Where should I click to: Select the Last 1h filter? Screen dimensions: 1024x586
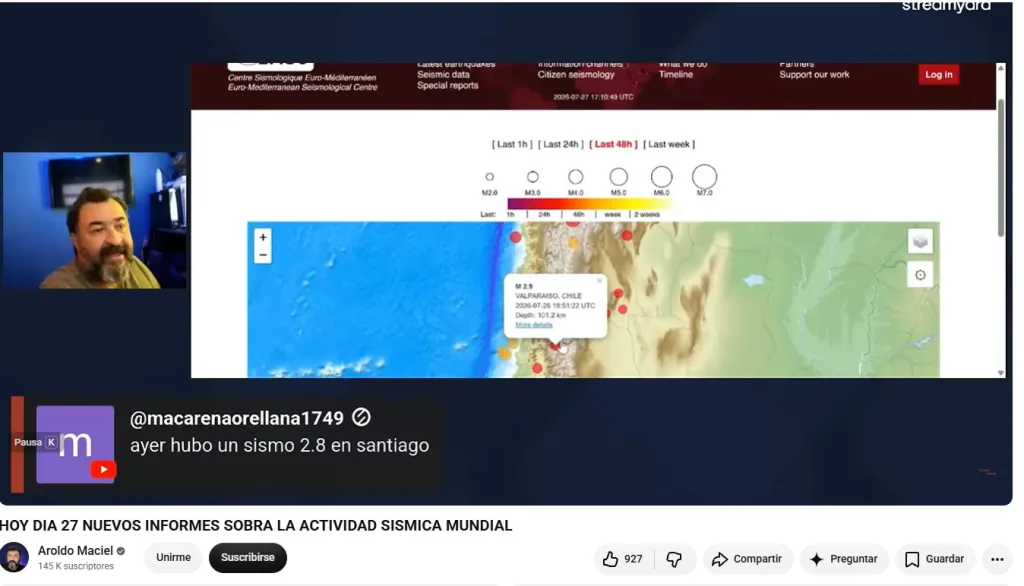pos(512,144)
